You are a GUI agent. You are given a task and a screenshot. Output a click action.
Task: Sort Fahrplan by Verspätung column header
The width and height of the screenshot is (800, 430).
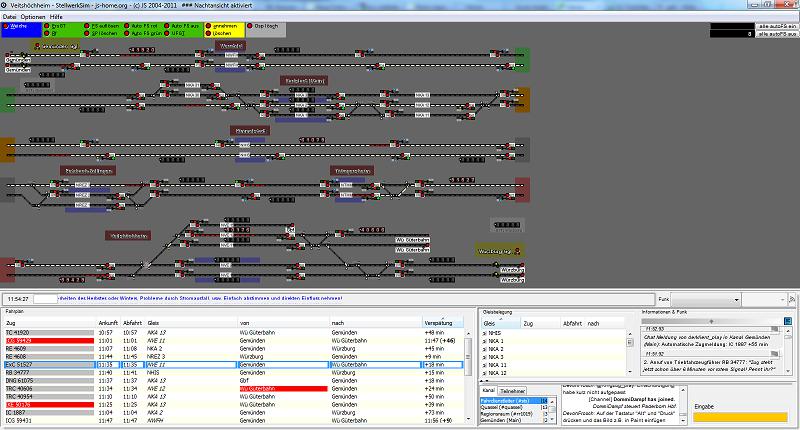(x=442, y=323)
